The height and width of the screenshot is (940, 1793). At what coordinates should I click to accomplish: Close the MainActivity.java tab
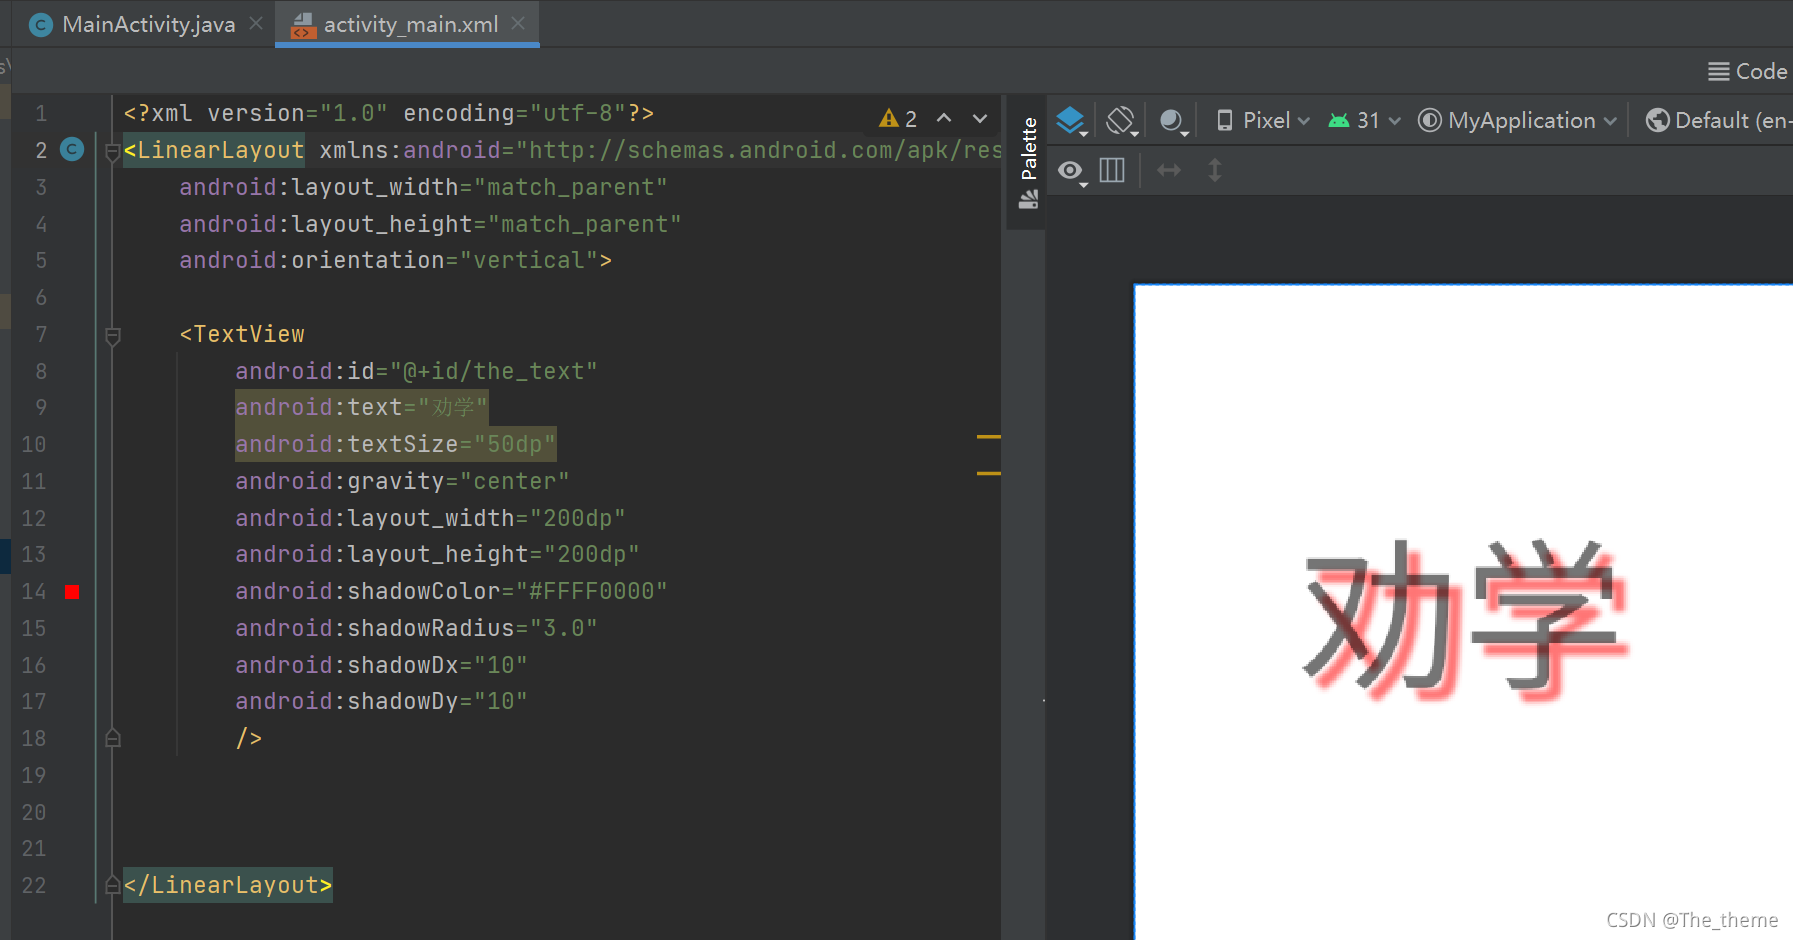coord(256,23)
